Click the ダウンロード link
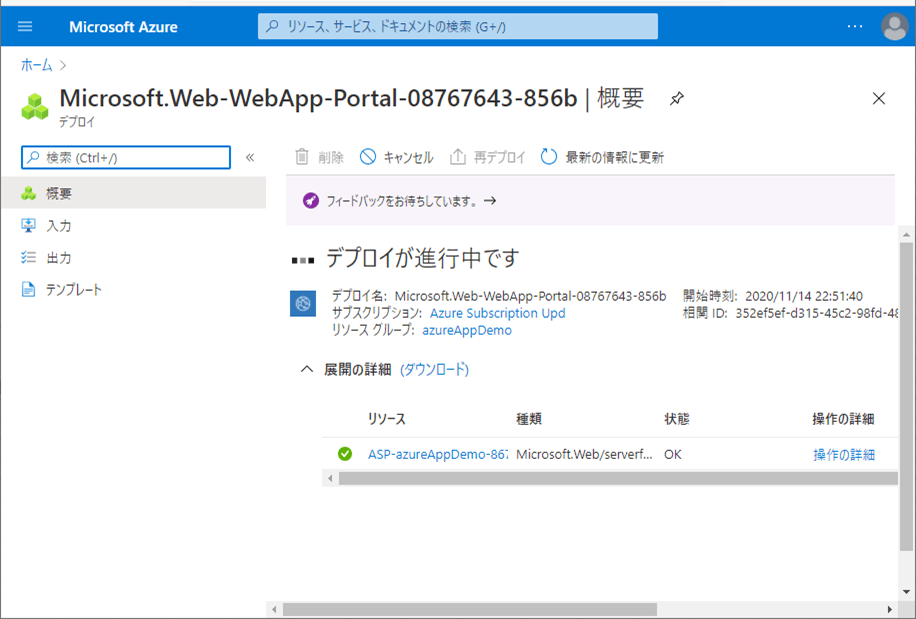 tap(434, 369)
